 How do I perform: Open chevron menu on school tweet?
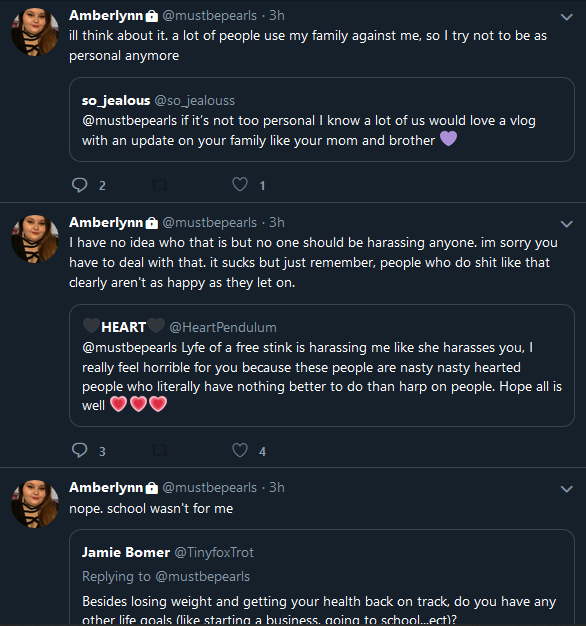pyautogui.click(x=566, y=489)
